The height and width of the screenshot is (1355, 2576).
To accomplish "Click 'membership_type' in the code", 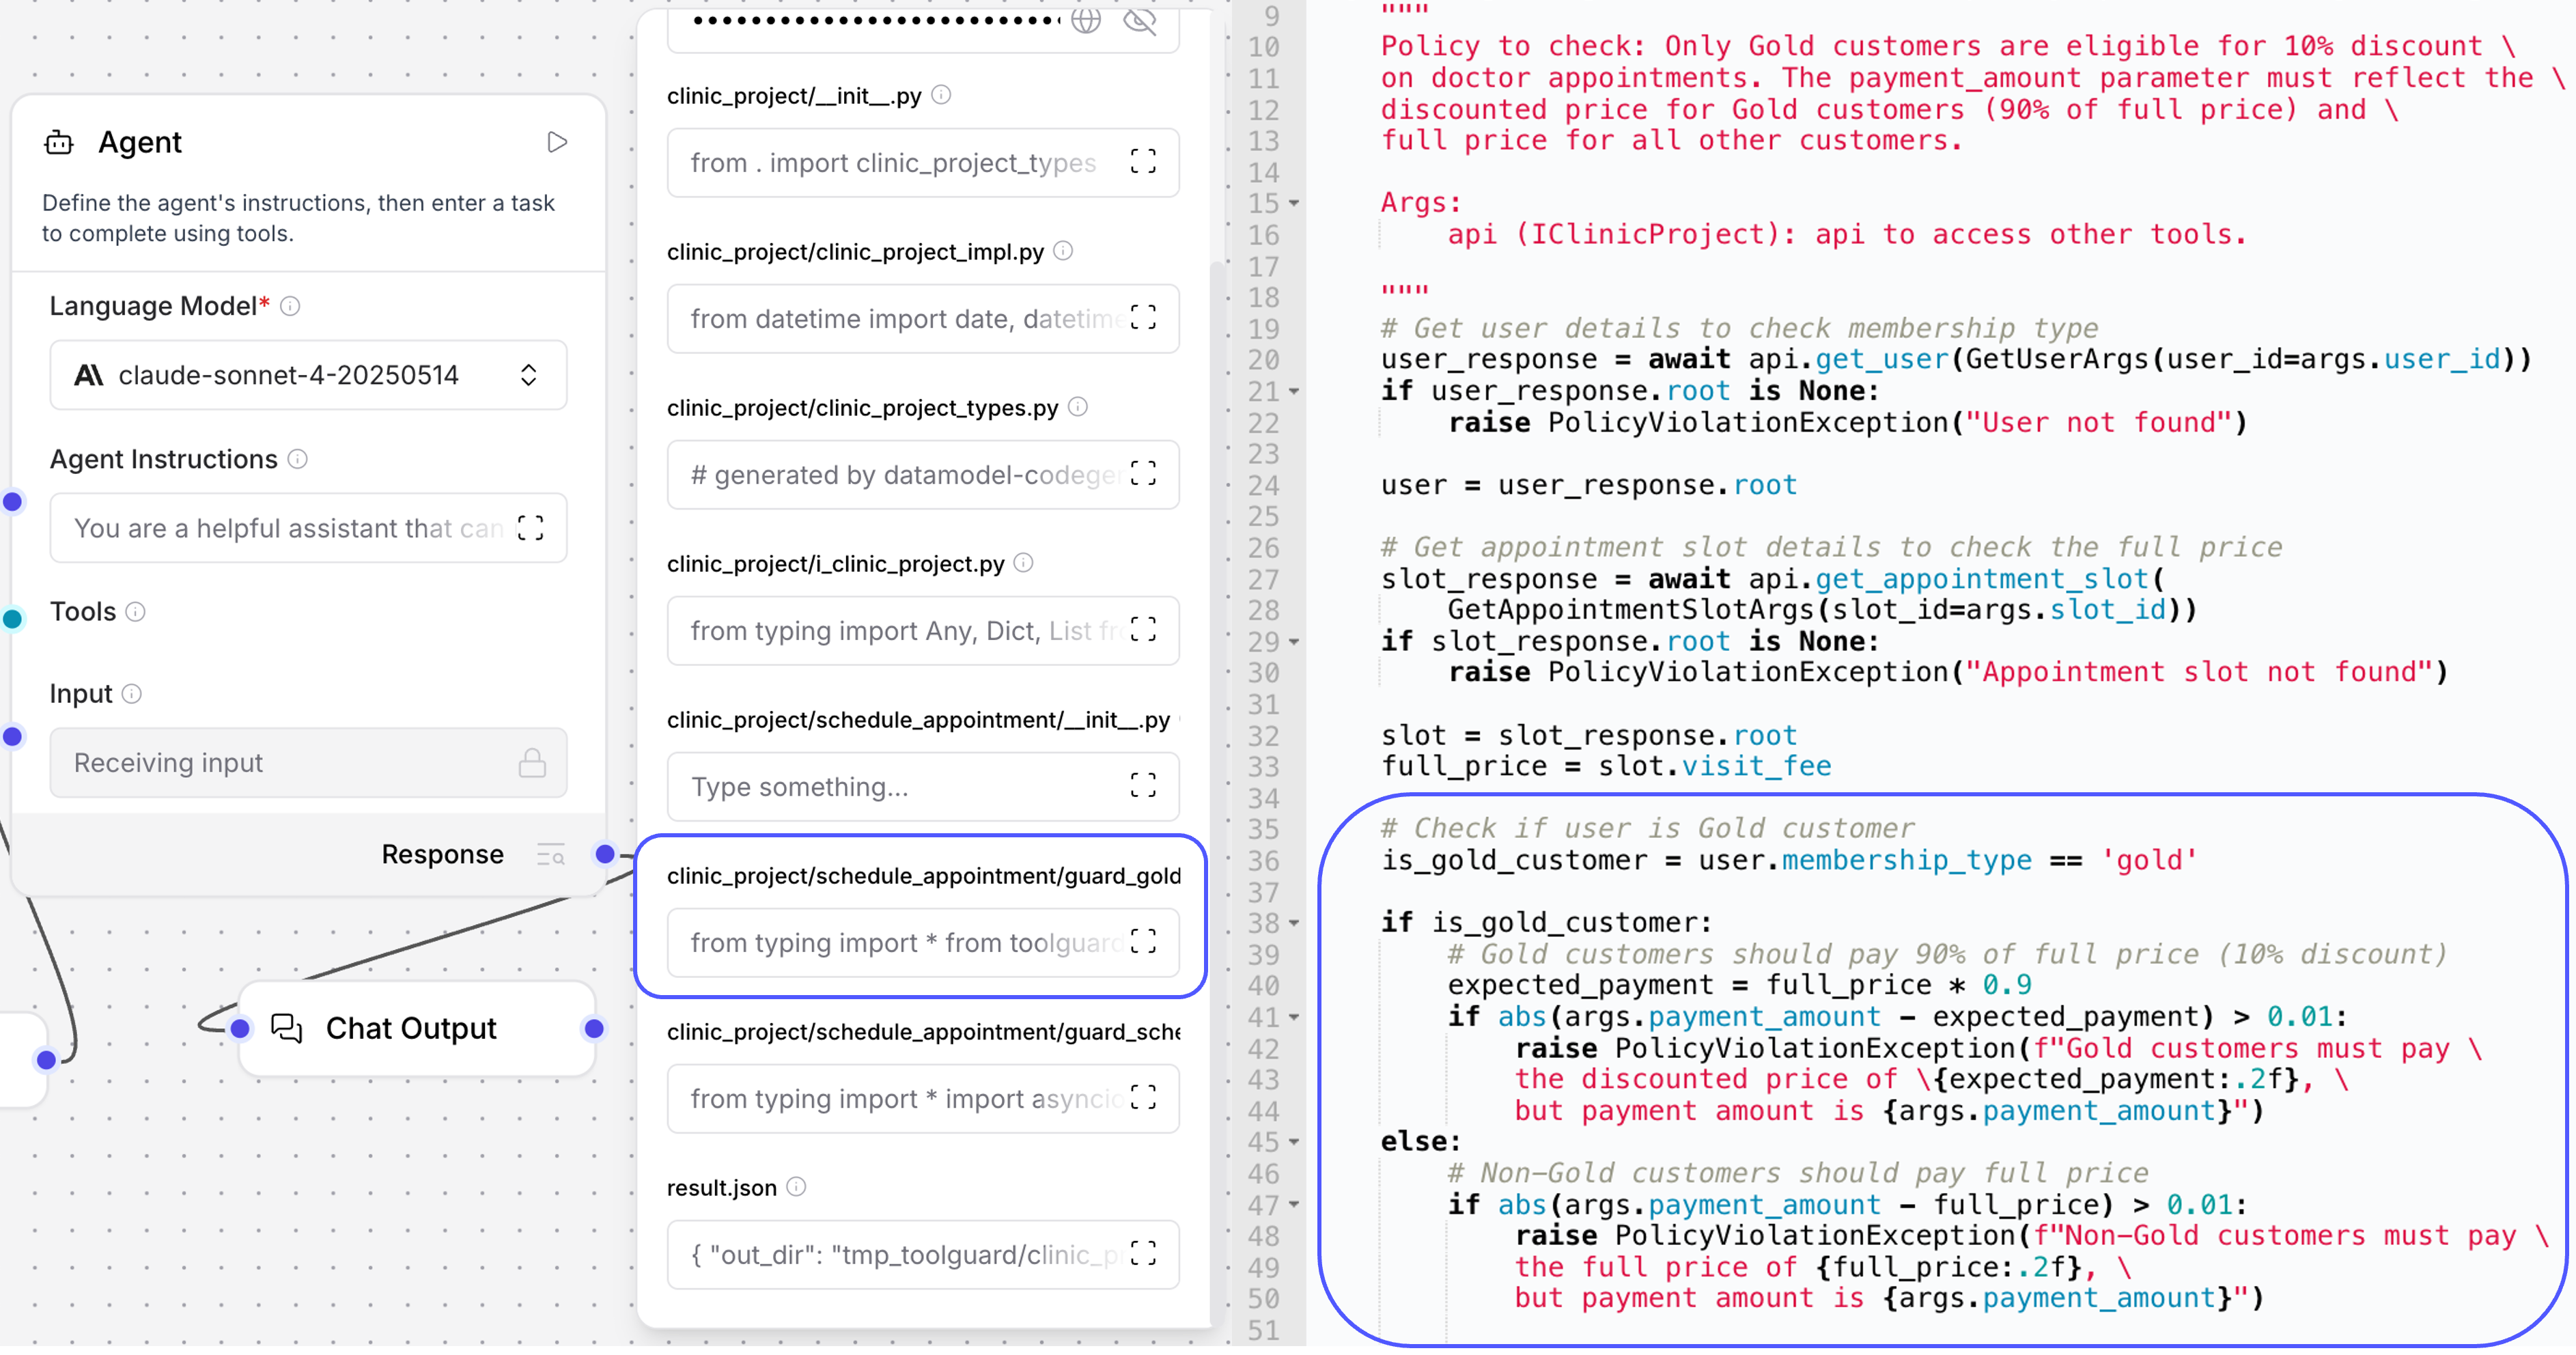I will [1906, 861].
